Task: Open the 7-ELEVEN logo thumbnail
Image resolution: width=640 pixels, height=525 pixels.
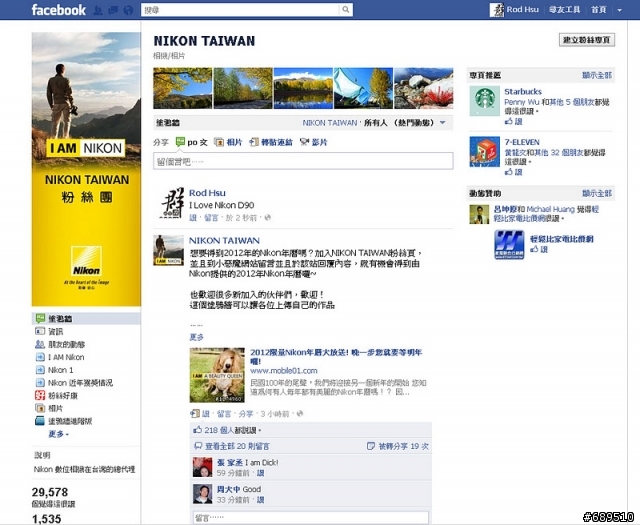Action: (x=484, y=151)
